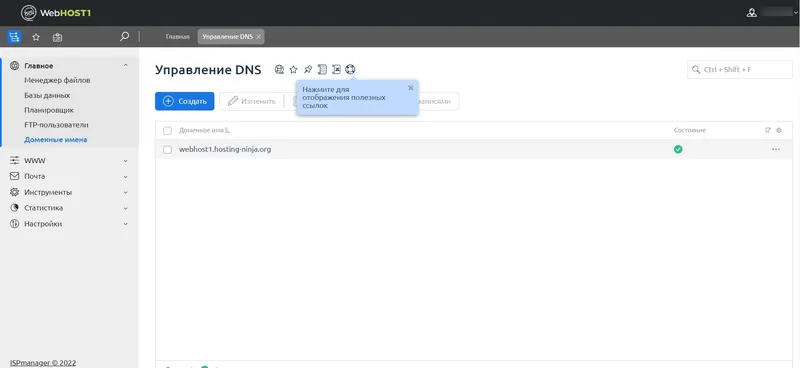
Task: Collapse the Главное section
Action: 126,65
